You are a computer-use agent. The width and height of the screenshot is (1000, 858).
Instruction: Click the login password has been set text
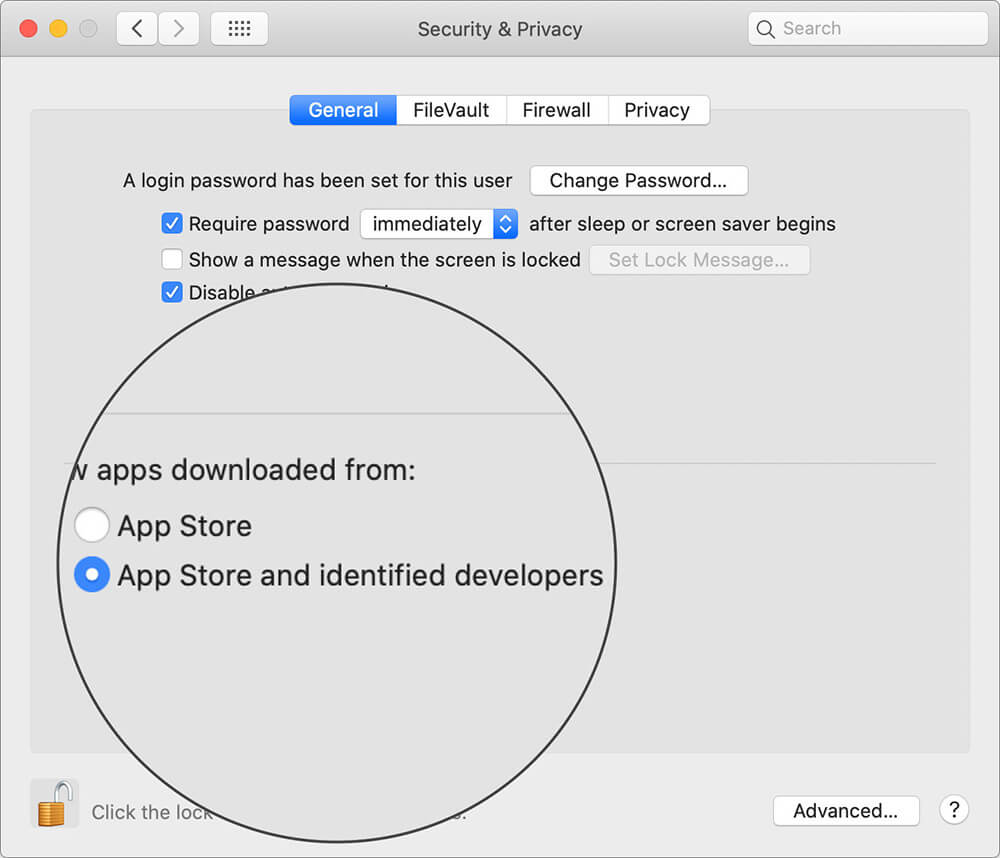318,181
